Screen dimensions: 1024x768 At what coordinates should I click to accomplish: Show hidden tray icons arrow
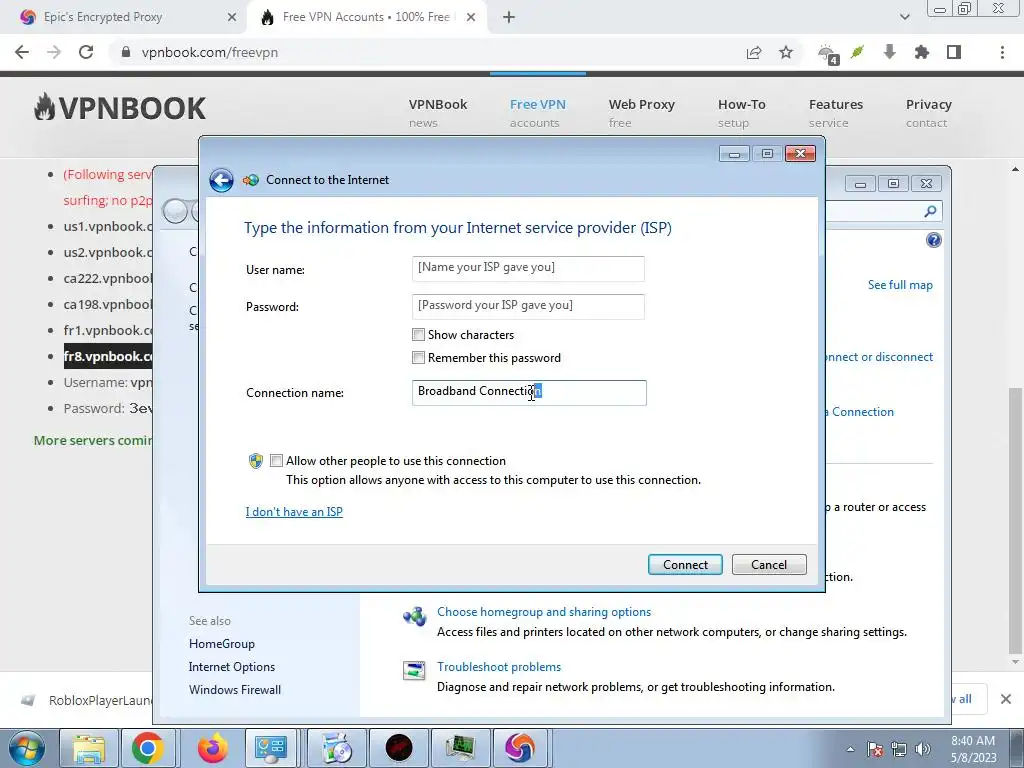[x=850, y=750]
